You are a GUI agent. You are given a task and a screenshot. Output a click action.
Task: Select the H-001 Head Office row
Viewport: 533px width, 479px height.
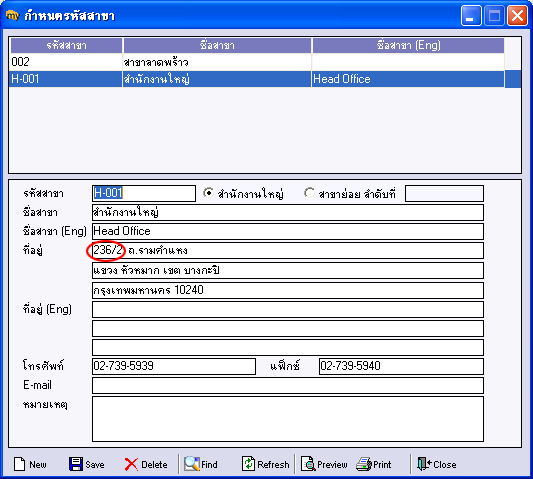[257, 79]
